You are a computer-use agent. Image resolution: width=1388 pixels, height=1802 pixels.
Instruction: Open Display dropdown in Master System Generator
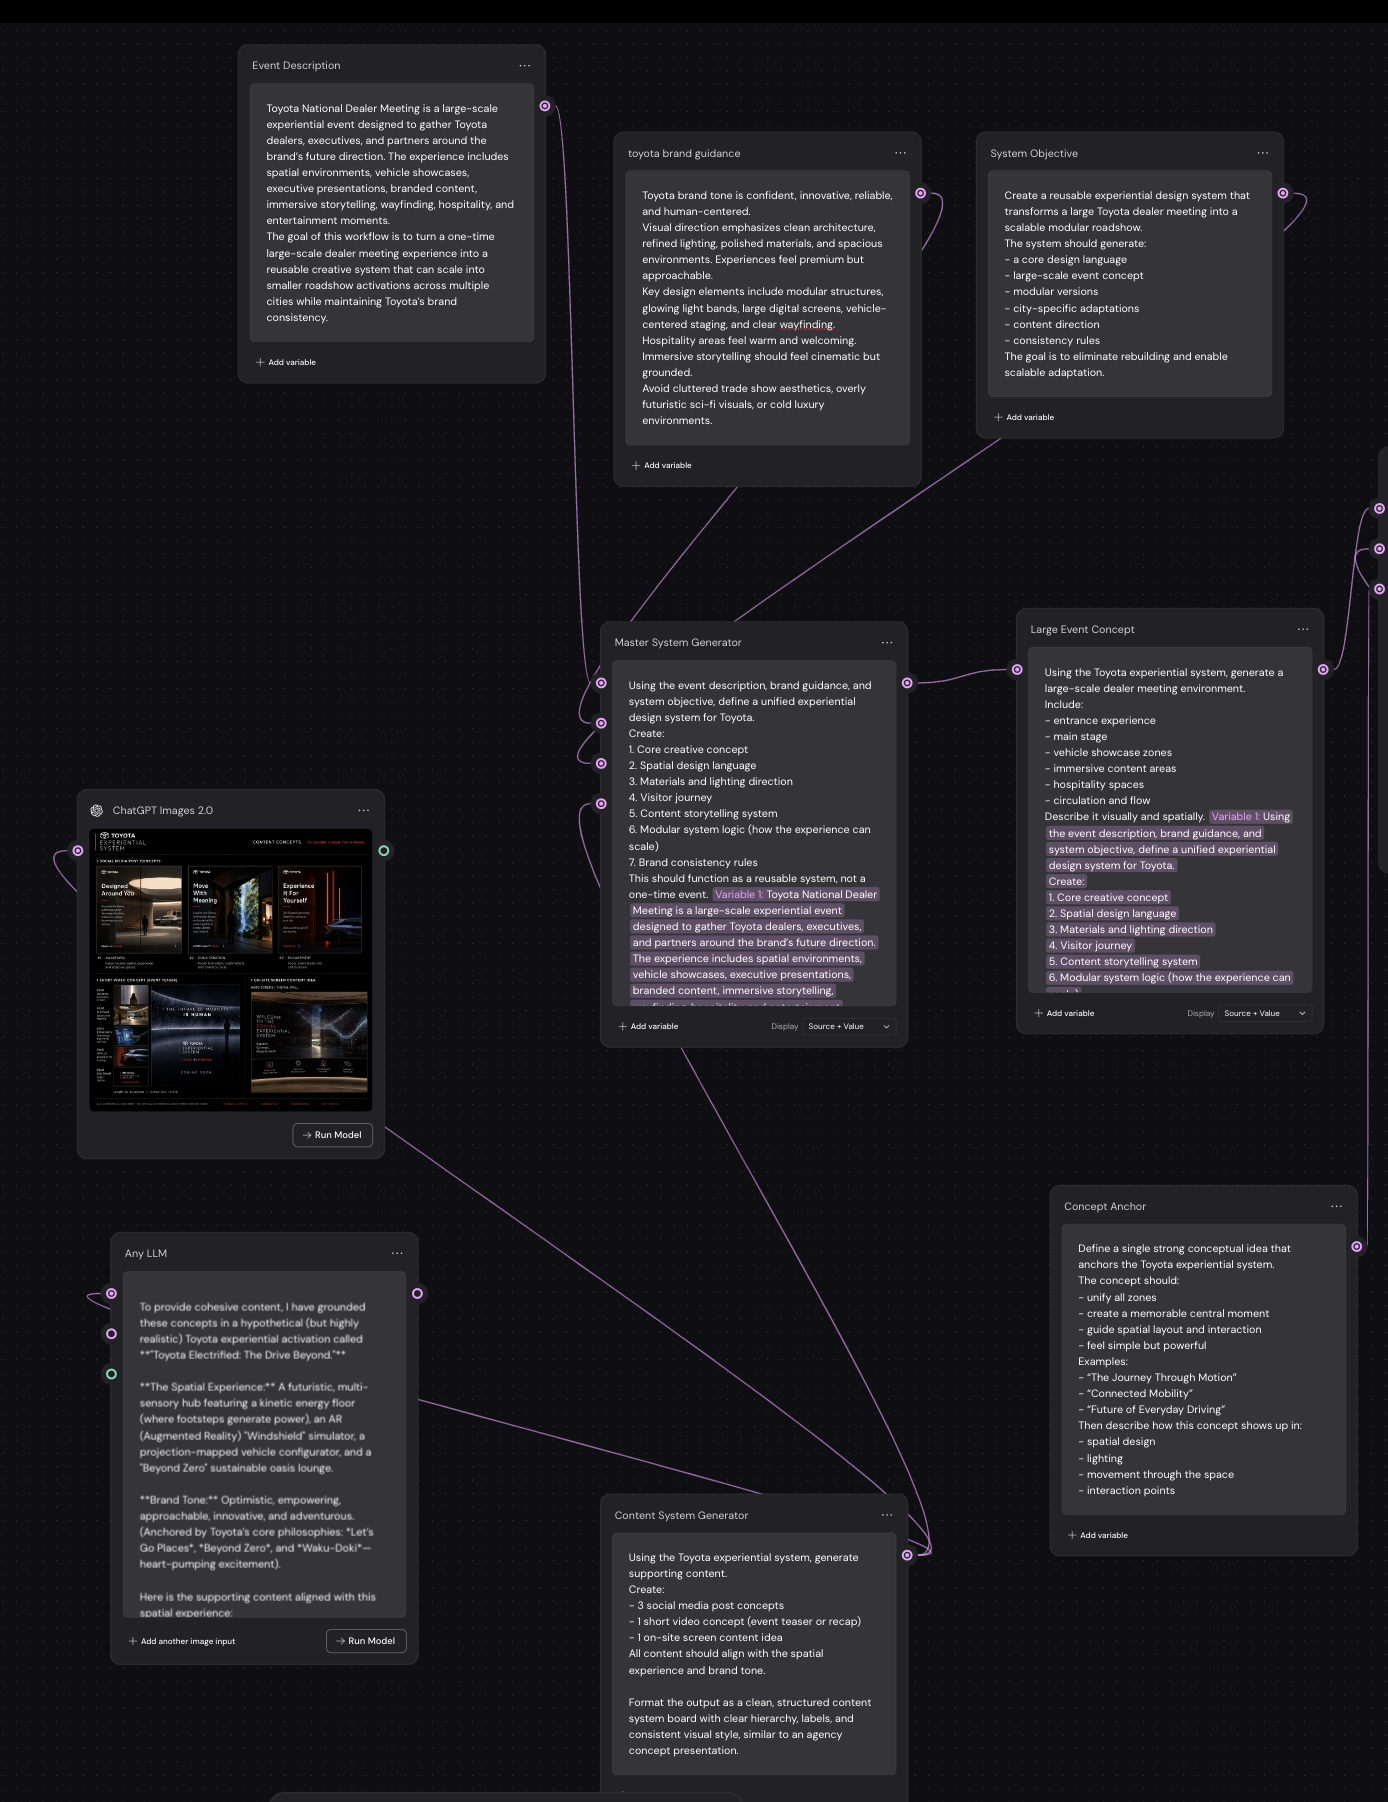pos(849,1026)
